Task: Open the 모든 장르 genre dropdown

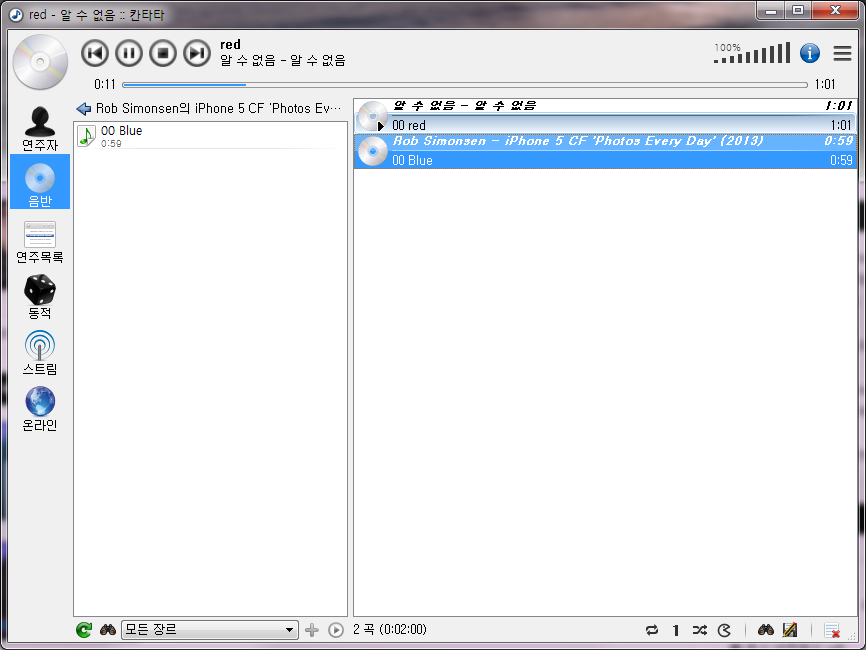Action: click(x=209, y=630)
